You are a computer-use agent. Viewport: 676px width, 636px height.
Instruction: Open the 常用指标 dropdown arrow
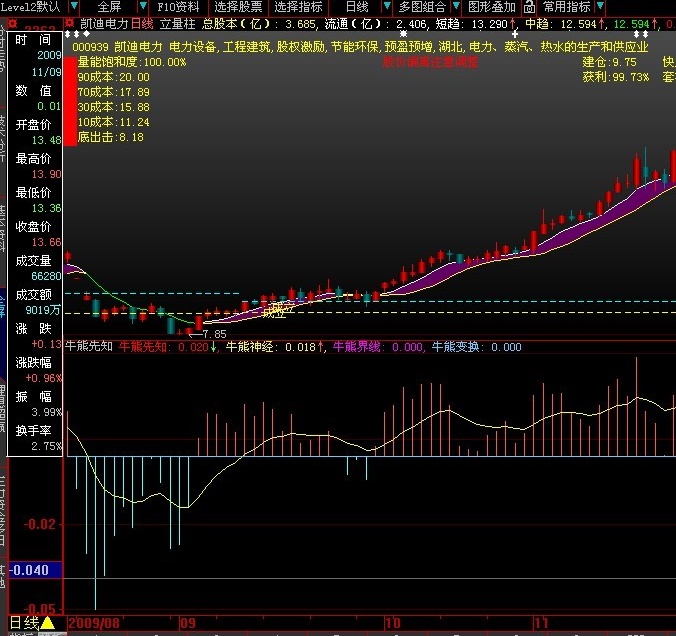[x=600, y=6]
